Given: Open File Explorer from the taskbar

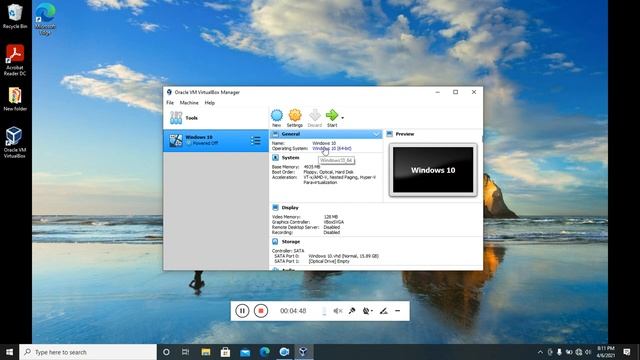Looking at the screenshot, I should click(206, 352).
